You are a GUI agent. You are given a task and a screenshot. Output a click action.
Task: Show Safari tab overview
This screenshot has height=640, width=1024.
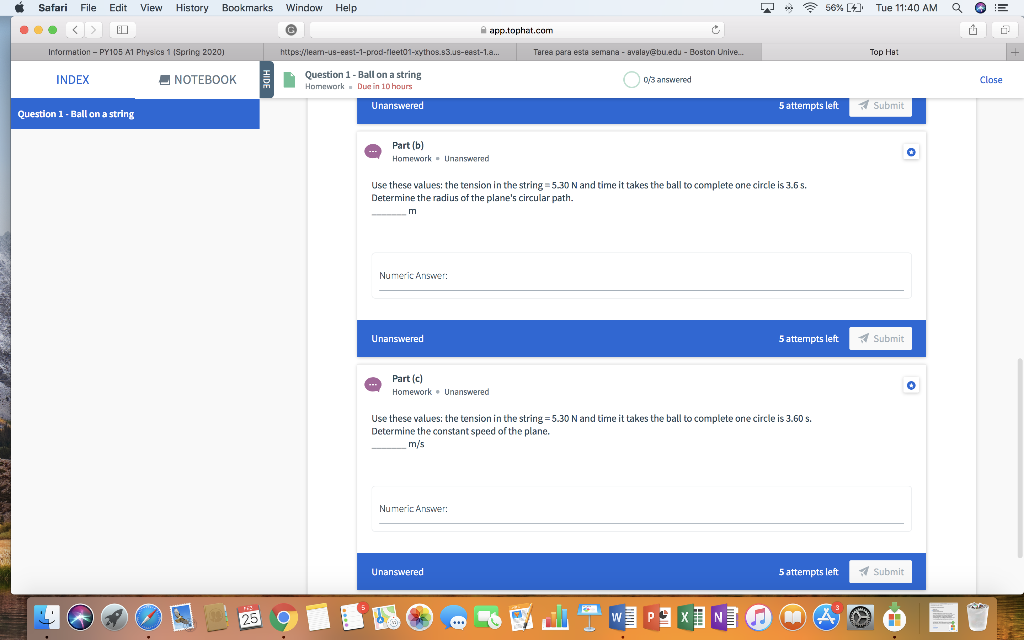(x=1005, y=30)
